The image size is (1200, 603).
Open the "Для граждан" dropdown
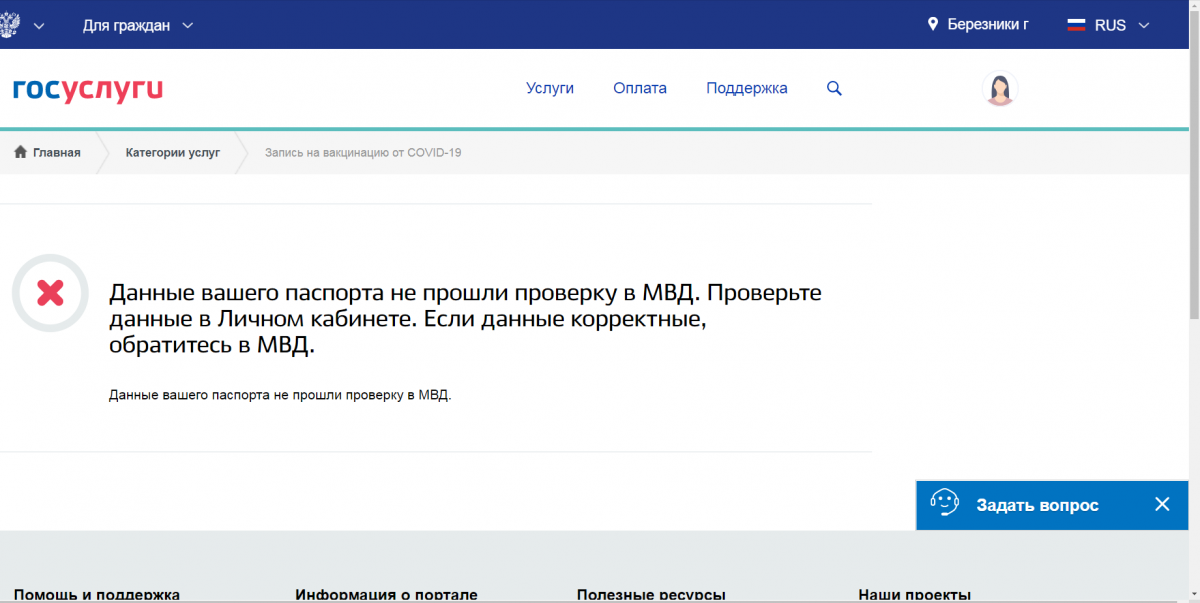[x=138, y=25]
